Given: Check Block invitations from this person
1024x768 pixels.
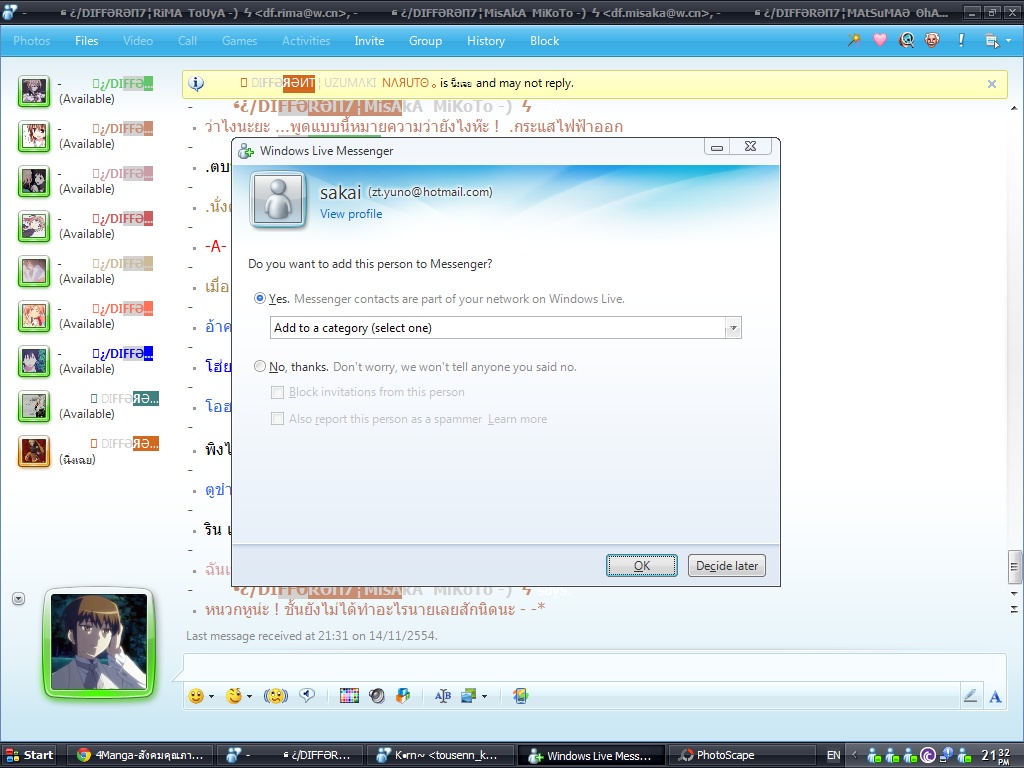Looking at the screenshot, I should click(x=278, y=392).
